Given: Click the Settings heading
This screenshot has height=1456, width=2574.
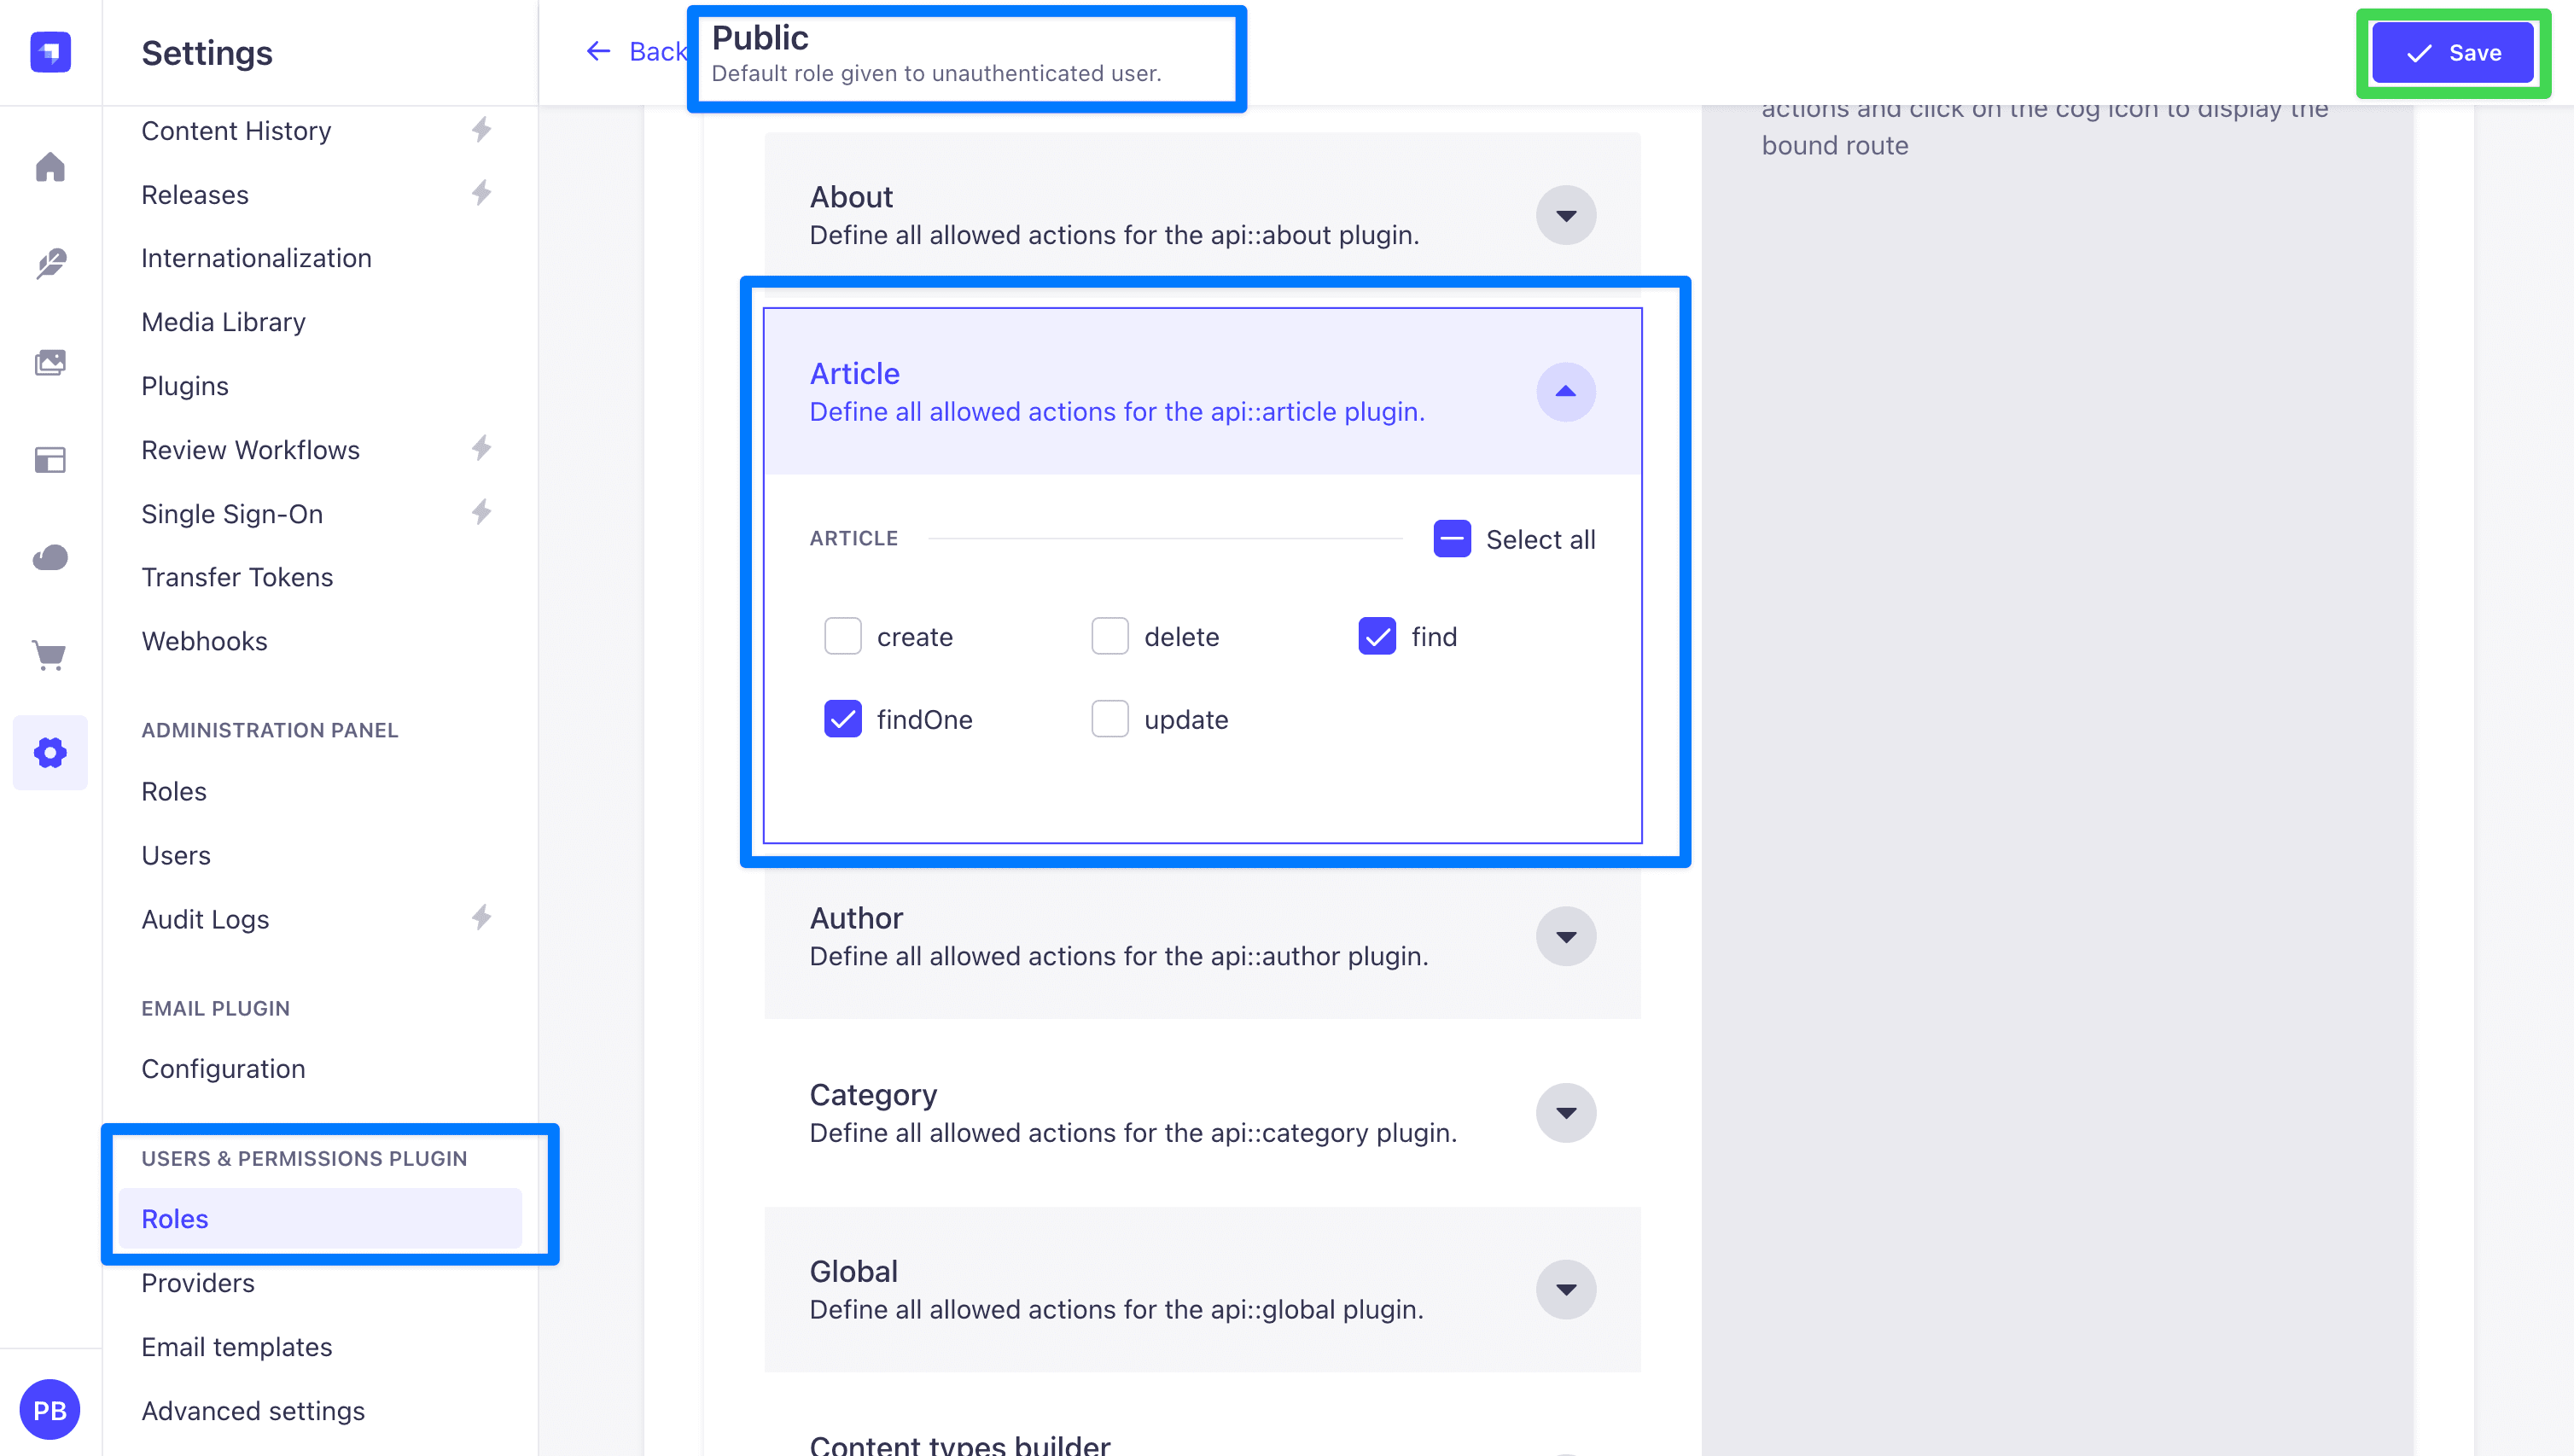Looking at the screenshot, I should (x=207, y=53).
